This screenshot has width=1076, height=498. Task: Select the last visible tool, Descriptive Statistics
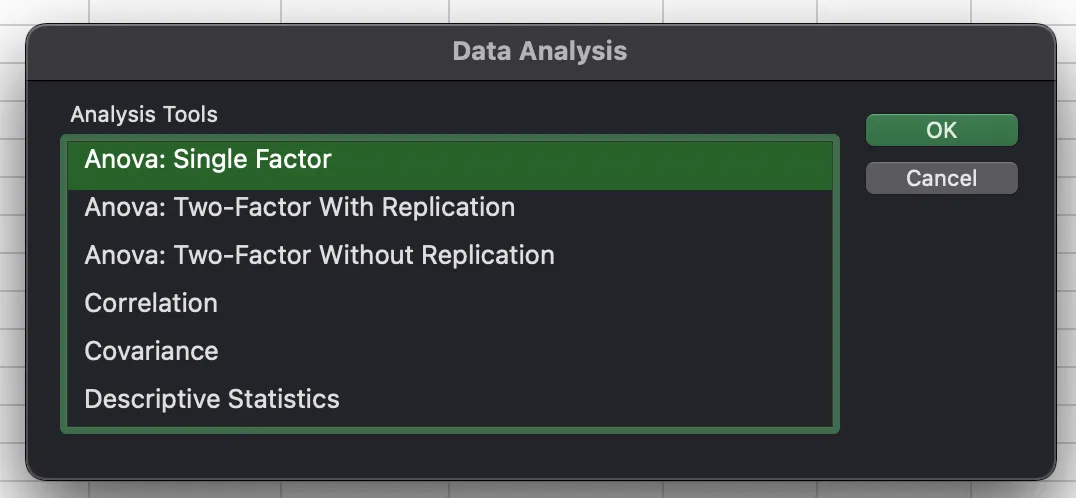212,399
